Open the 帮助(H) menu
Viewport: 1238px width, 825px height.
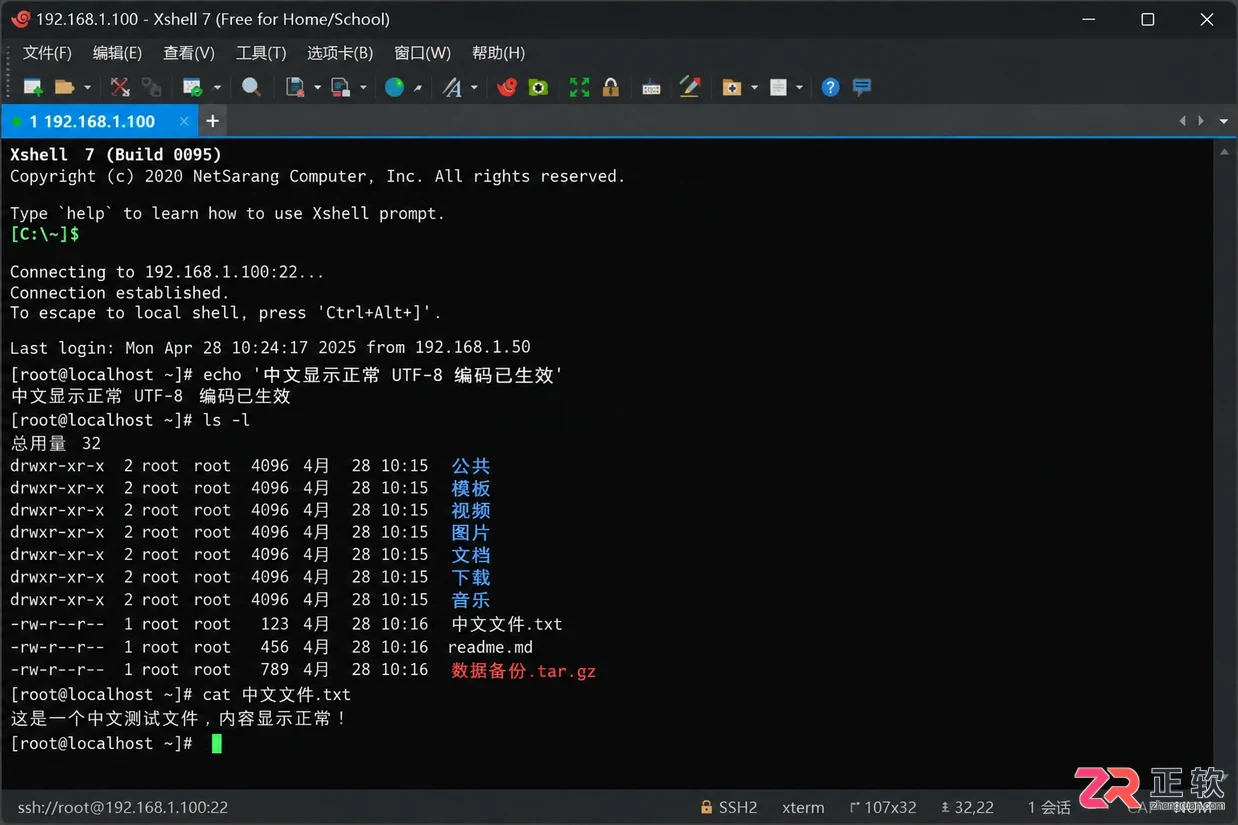498,53
